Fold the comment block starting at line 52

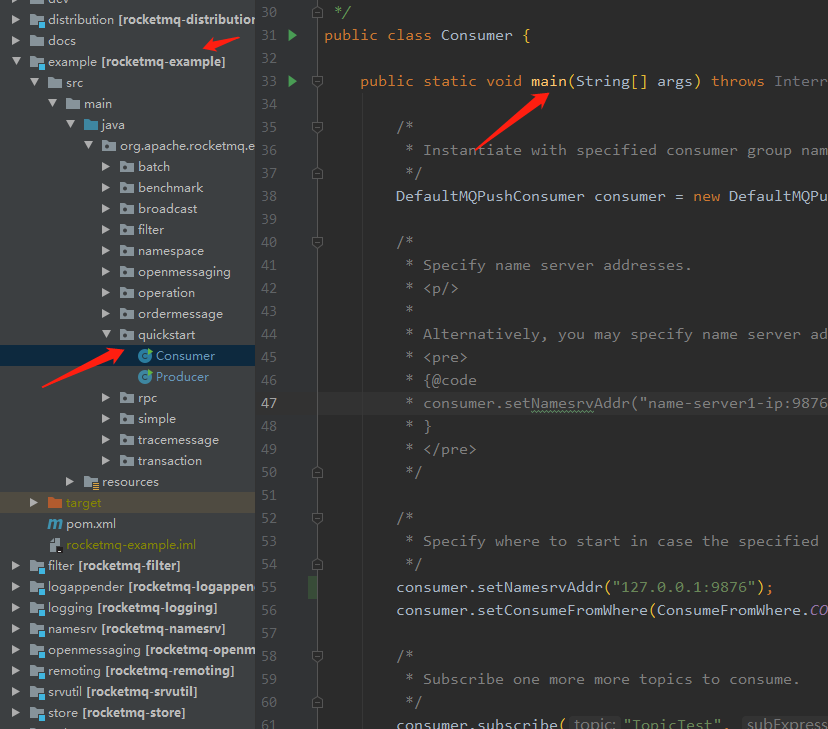point(317,518)
